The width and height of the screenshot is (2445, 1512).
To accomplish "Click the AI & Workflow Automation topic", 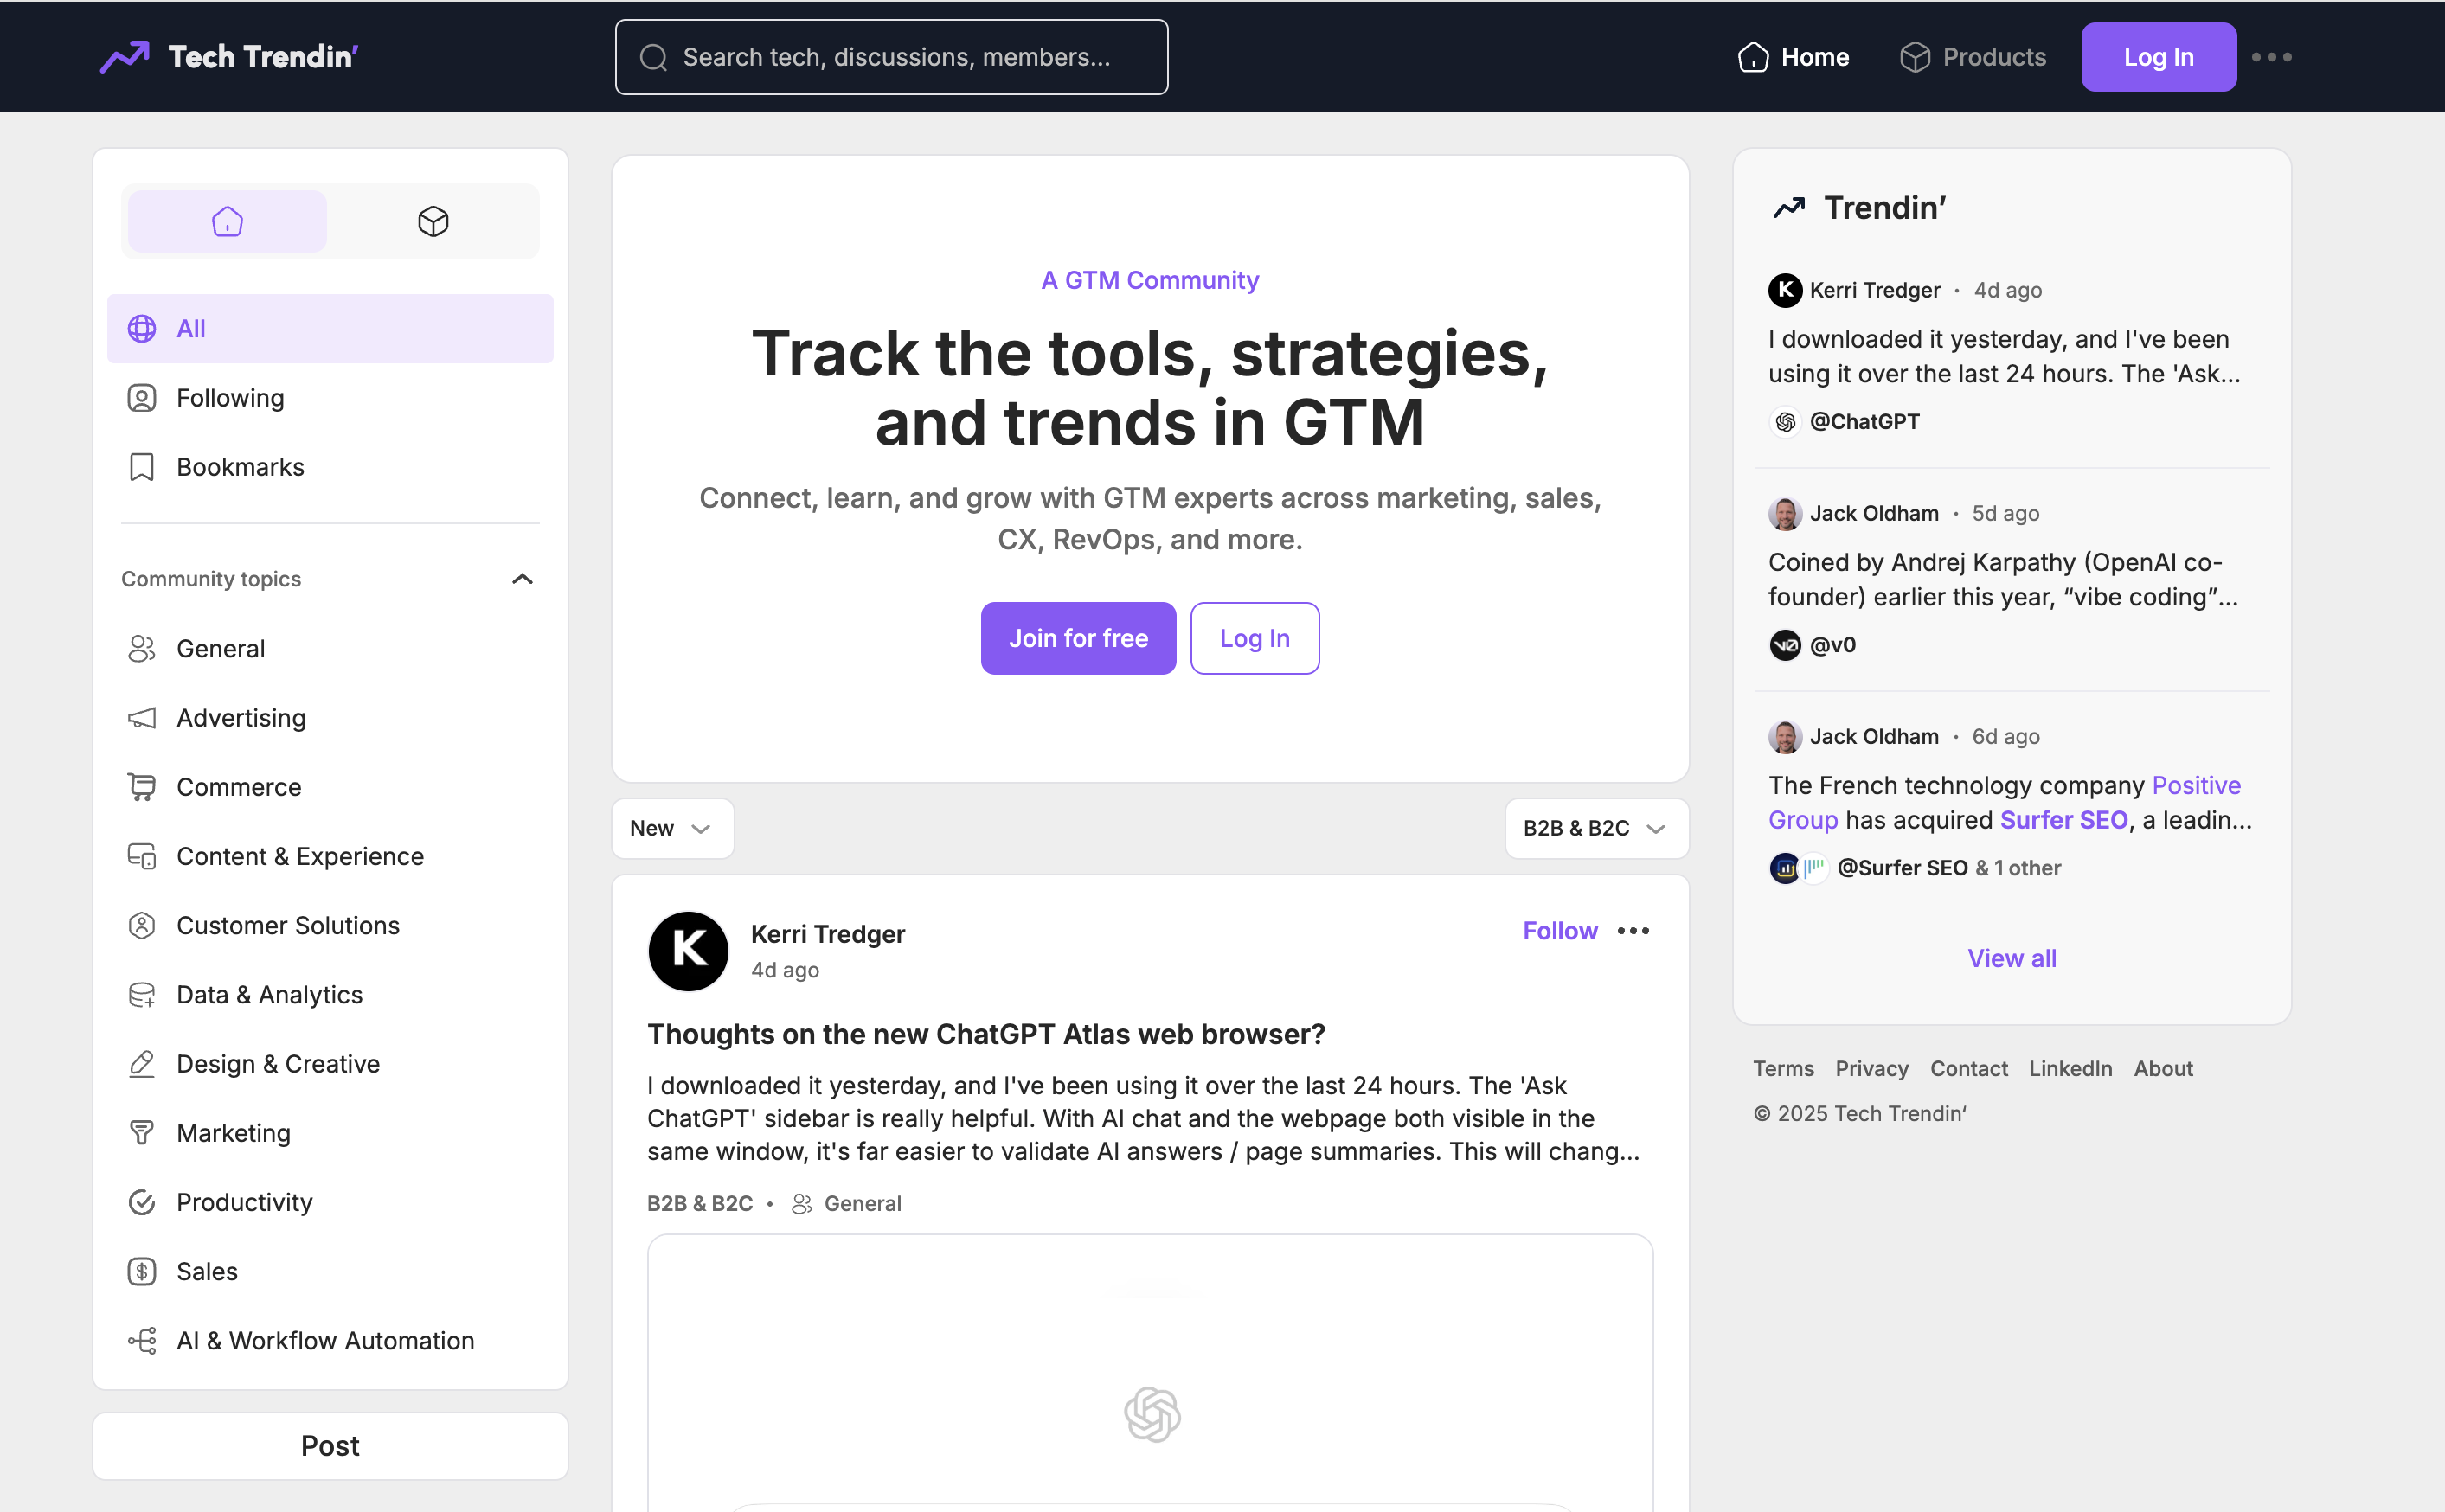I will pos(326,1340).
